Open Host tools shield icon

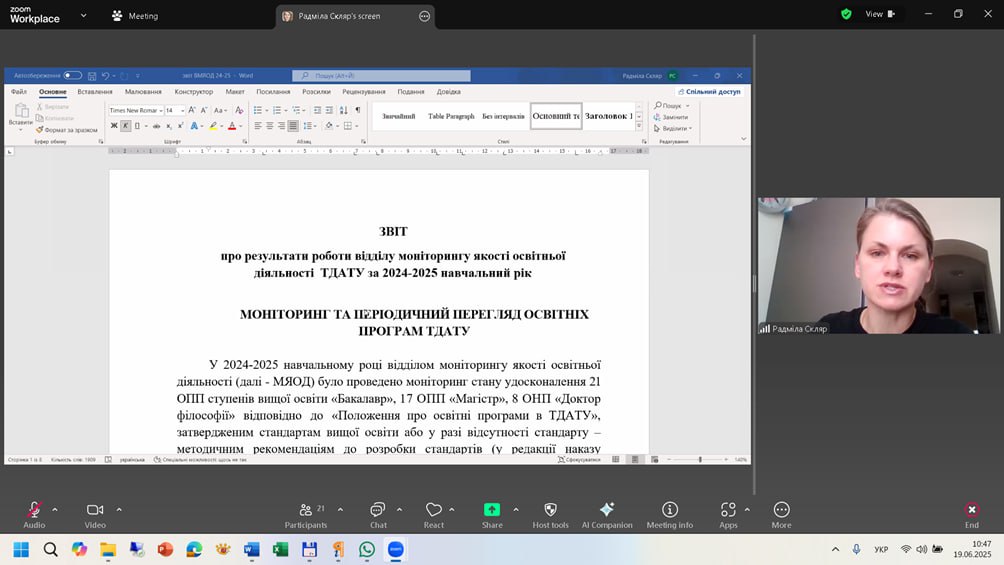[550, 510]
